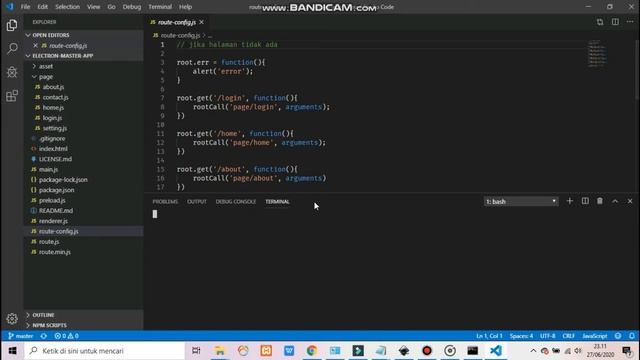Open the Debug menu
640x360 pixels.
pos(132,7)
